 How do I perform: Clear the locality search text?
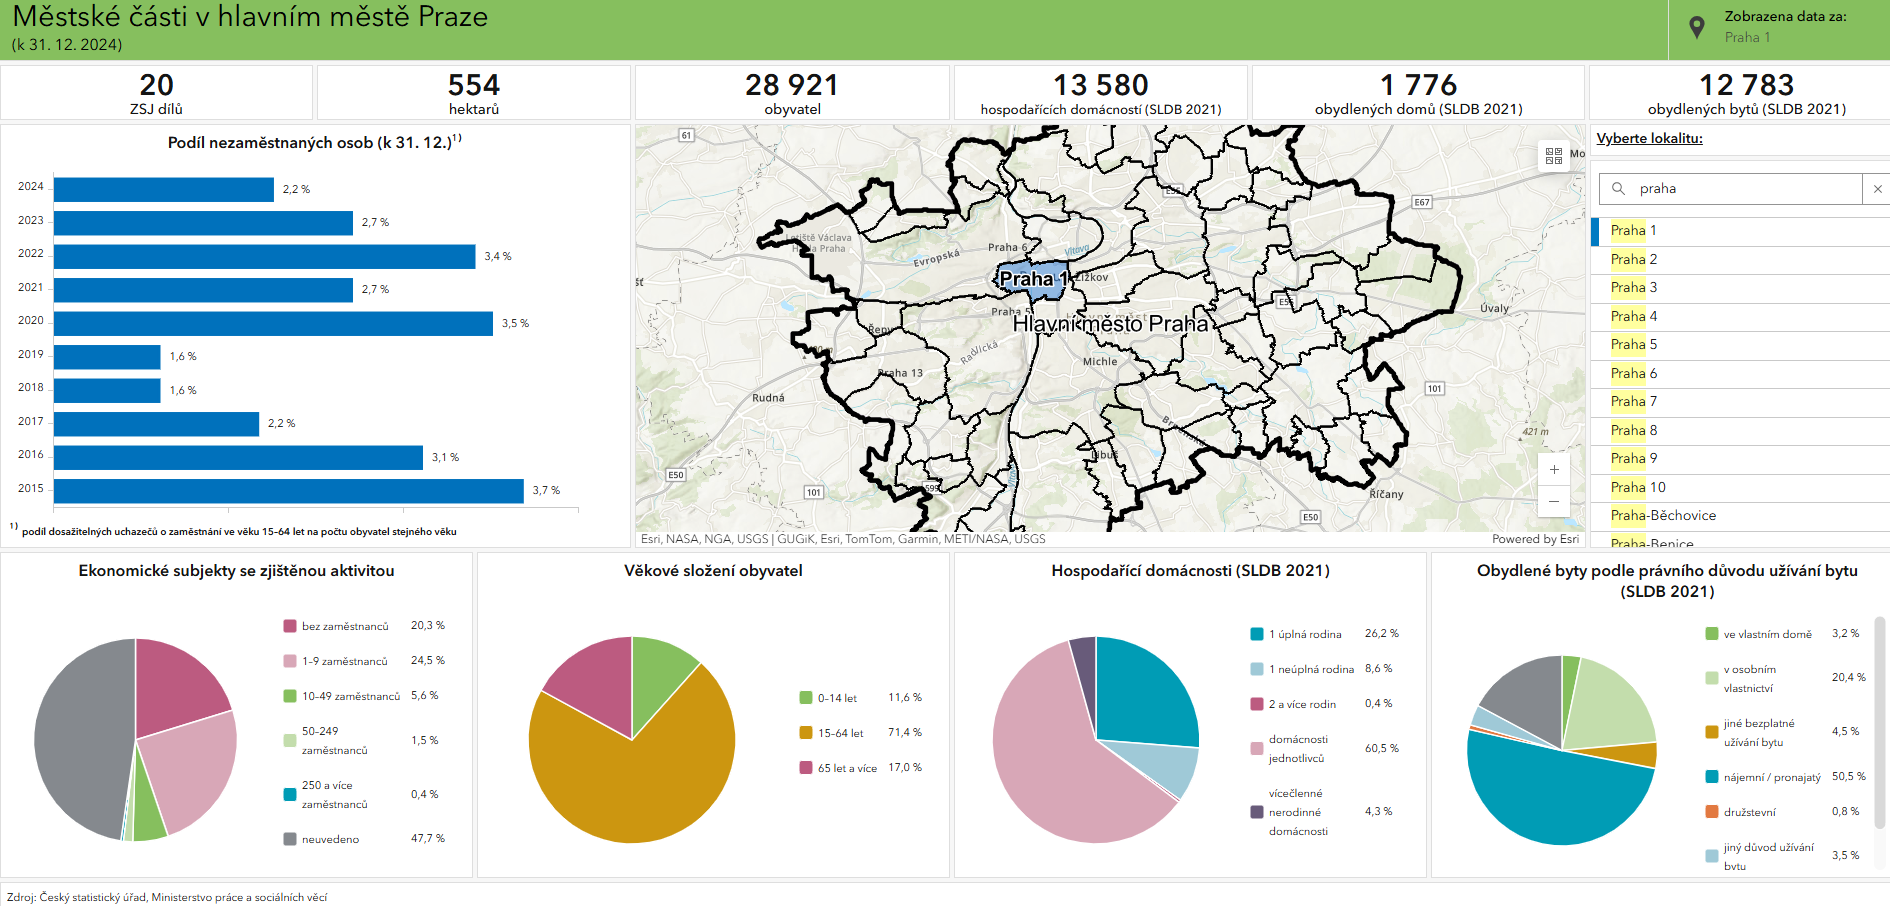point(1877,189)
